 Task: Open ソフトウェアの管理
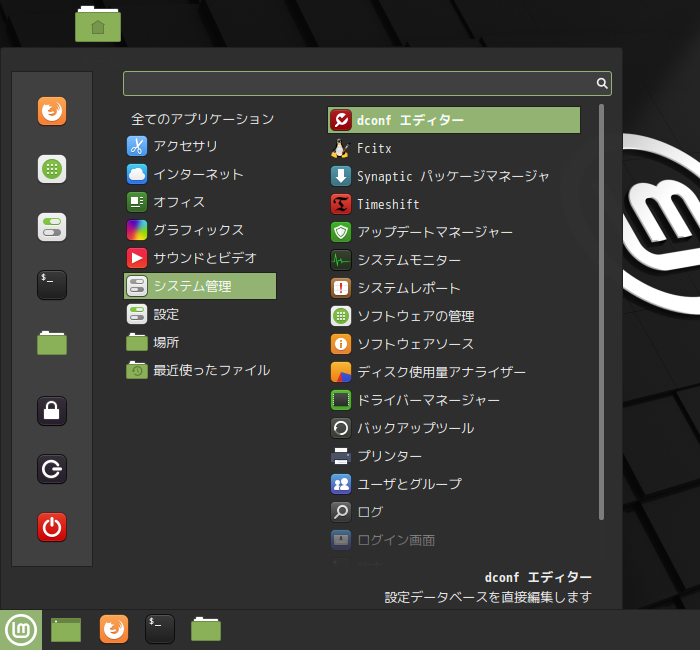454,316
